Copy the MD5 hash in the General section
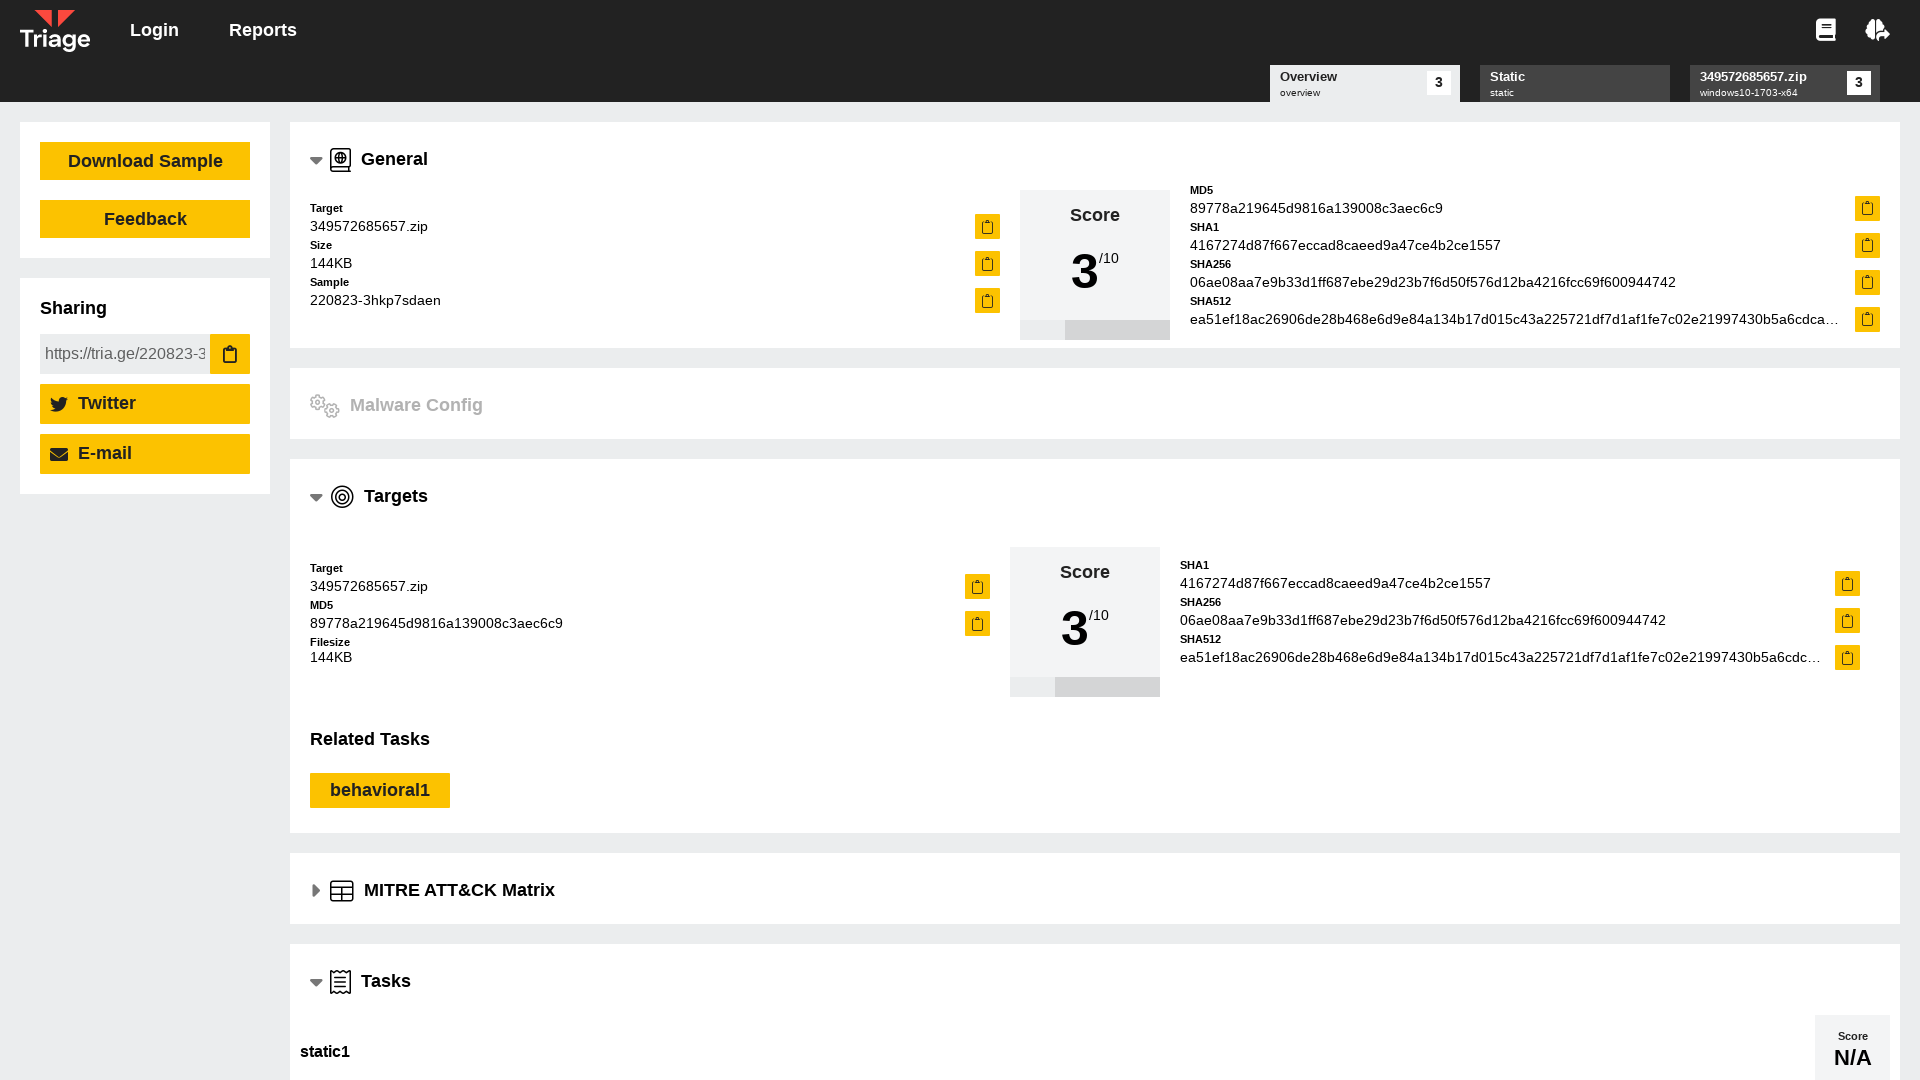Screen dimensions: 1920x1080 [x=1867, y=209]
